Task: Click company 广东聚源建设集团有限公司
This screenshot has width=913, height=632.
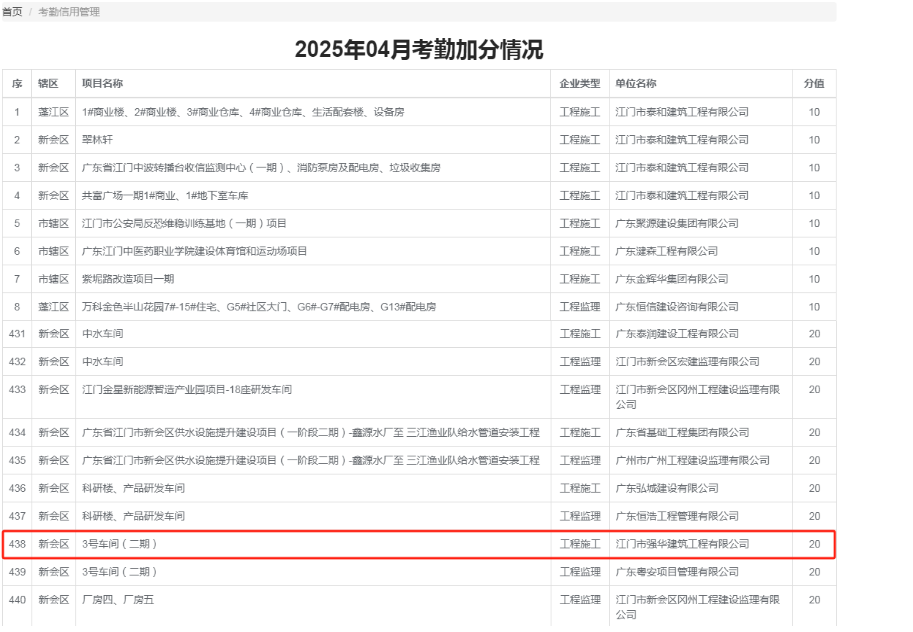Action: 677,224
